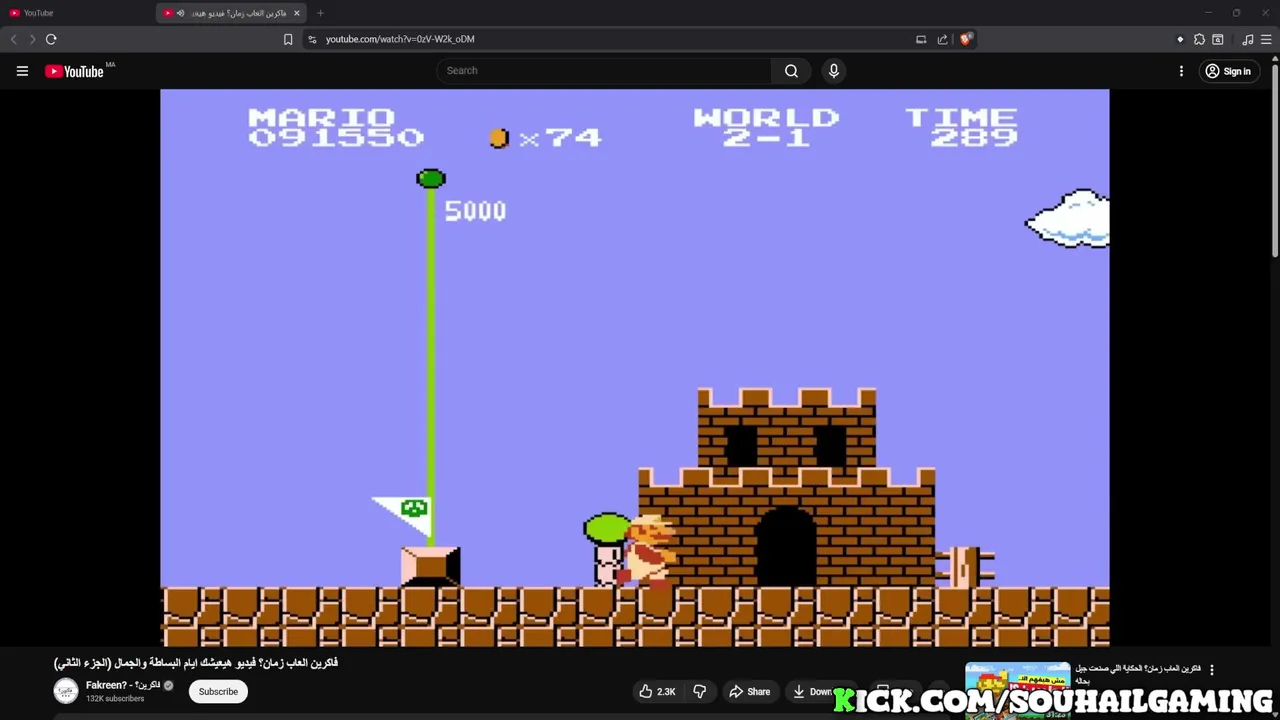Dislike the video
The height and width of the screenshot is (720, 1280).
coord(700,691)
